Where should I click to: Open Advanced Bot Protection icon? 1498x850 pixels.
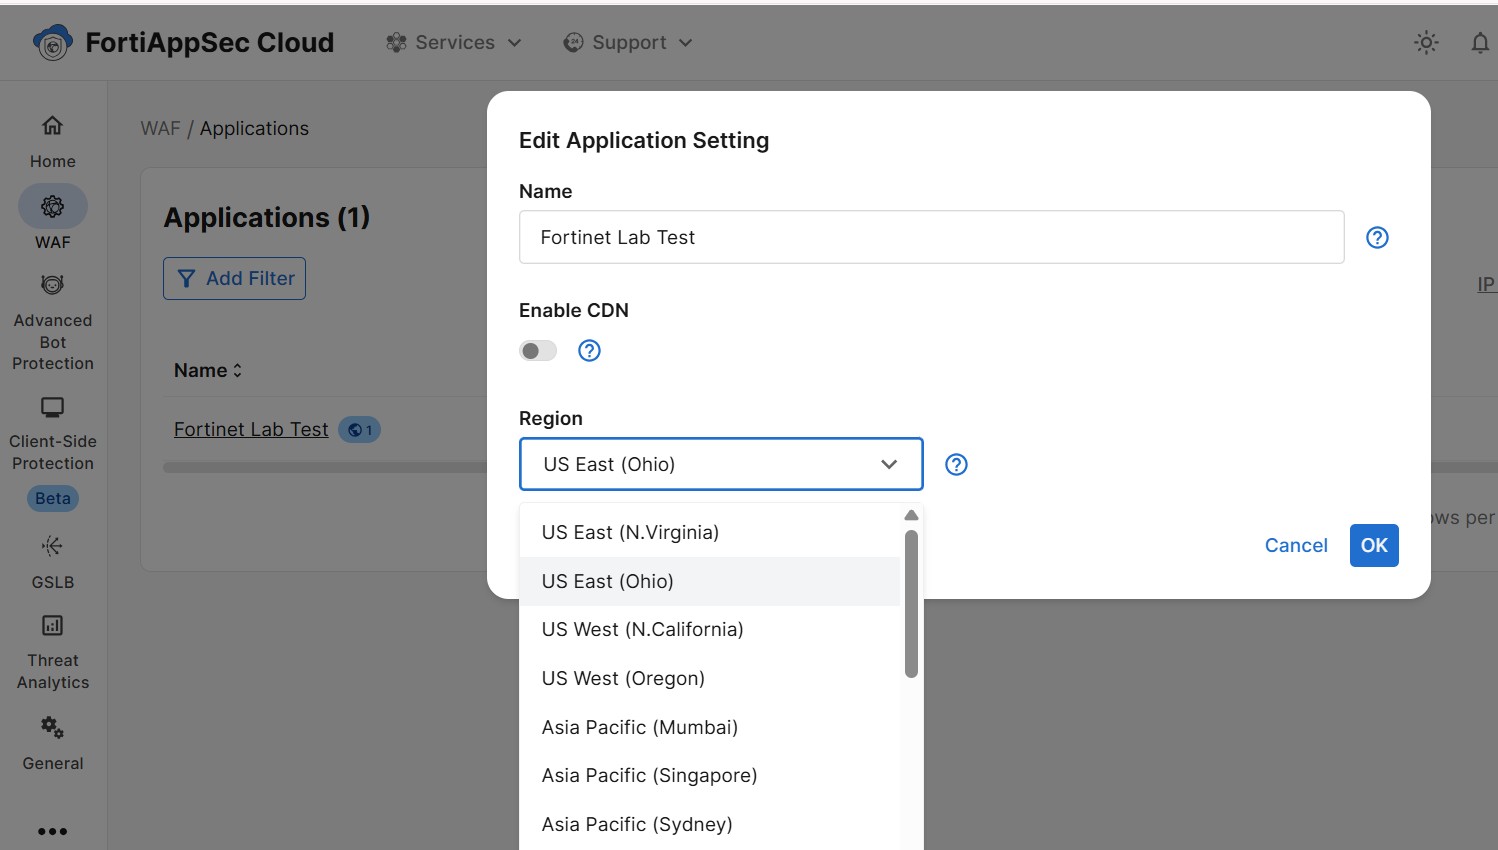52,286
